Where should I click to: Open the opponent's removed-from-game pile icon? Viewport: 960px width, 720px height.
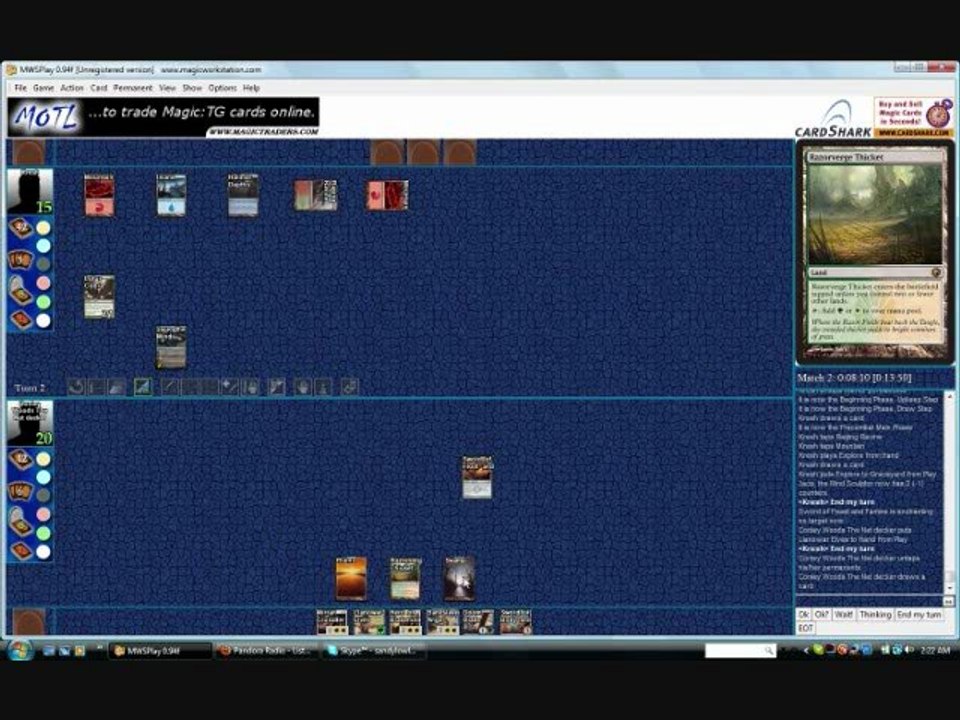point(20,320)
